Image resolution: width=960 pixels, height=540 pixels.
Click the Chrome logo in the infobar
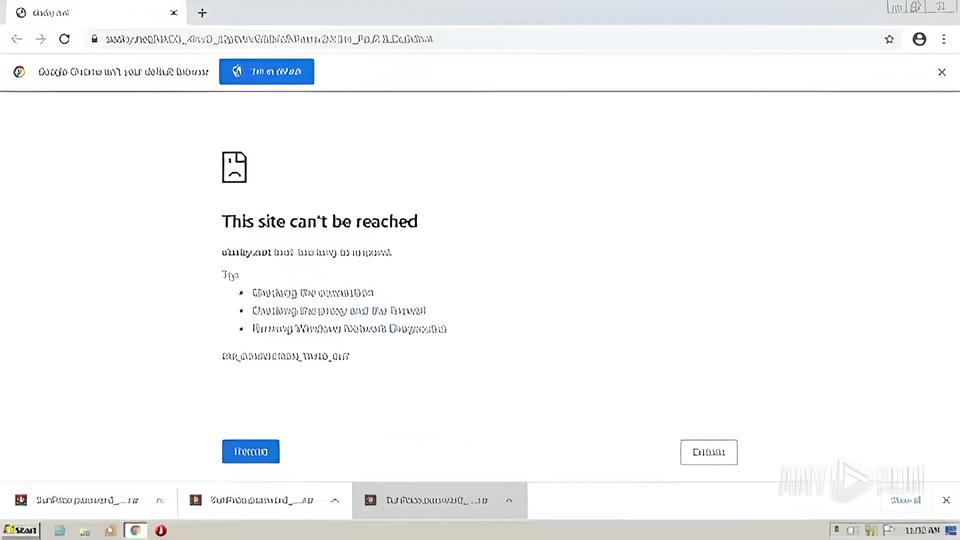click(x=20, y=72)
